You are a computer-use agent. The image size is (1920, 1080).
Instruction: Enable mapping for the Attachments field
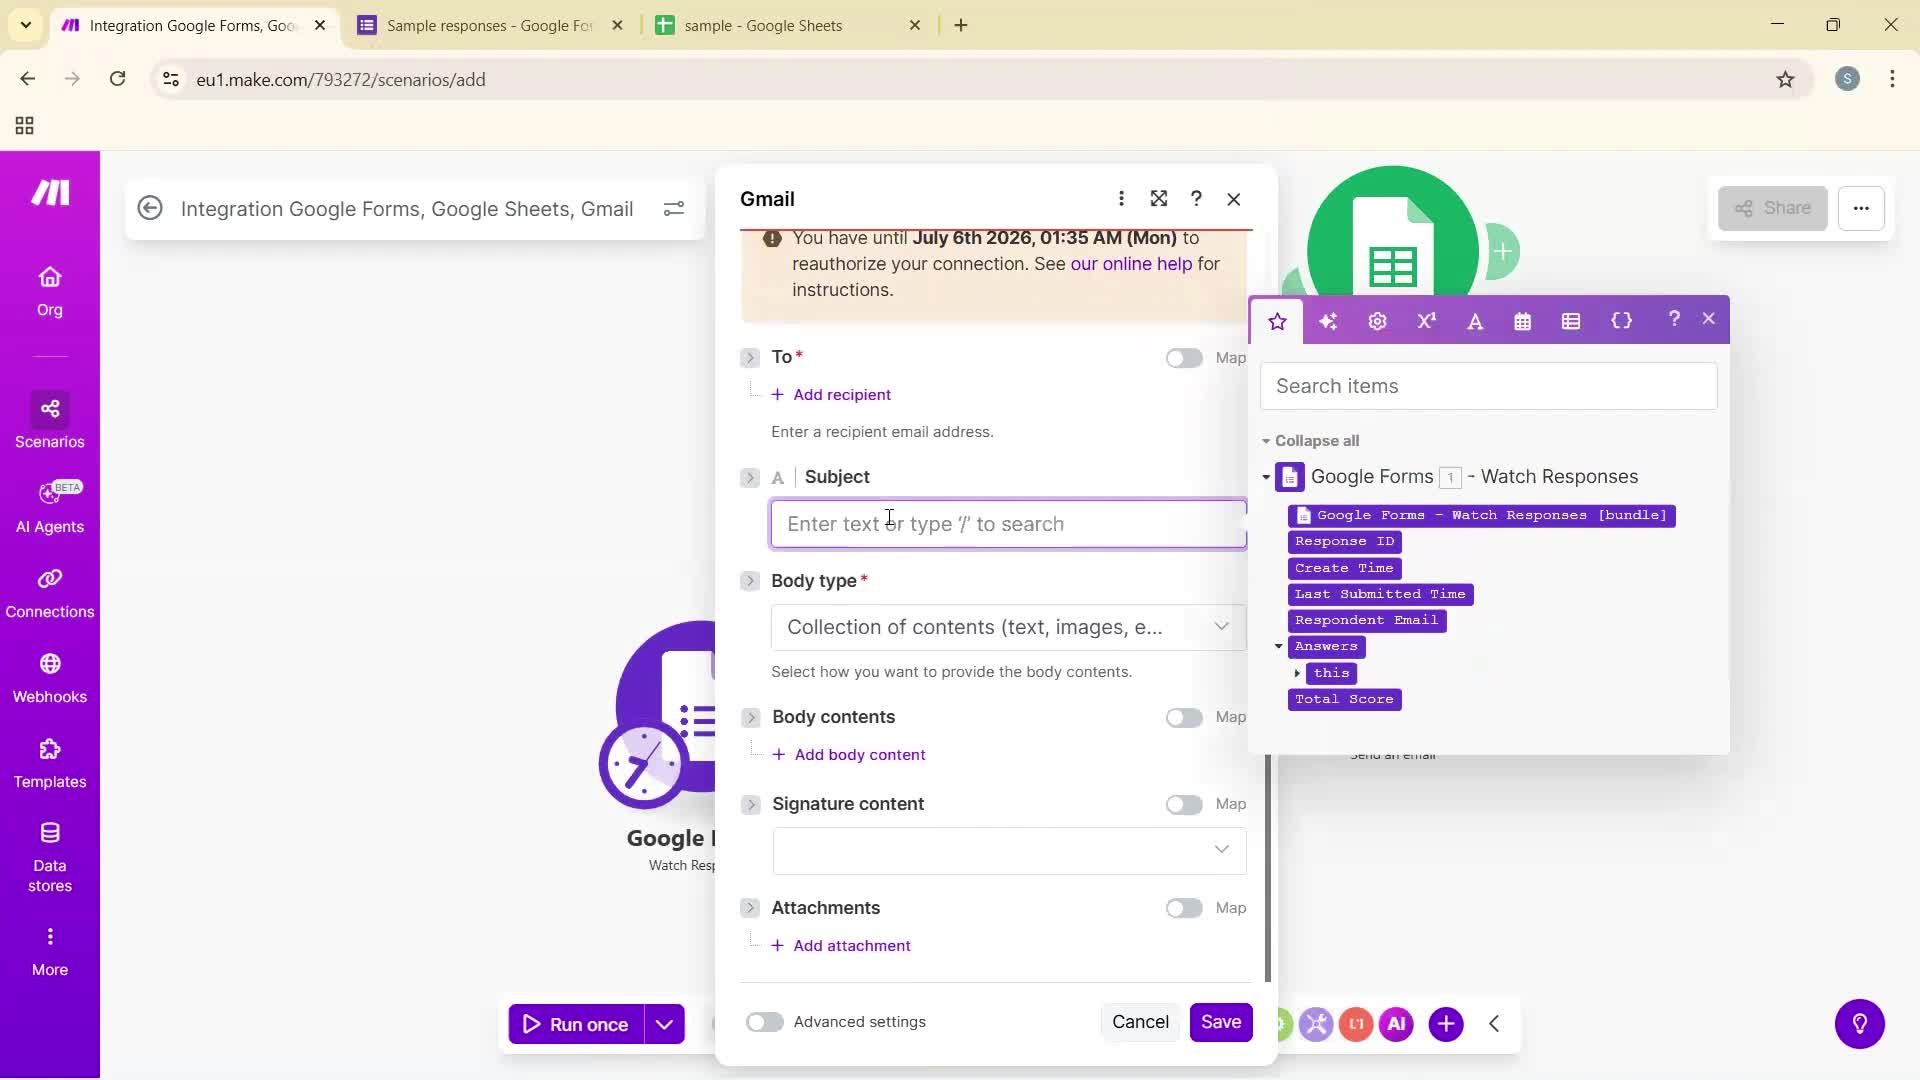[1184, 908]
